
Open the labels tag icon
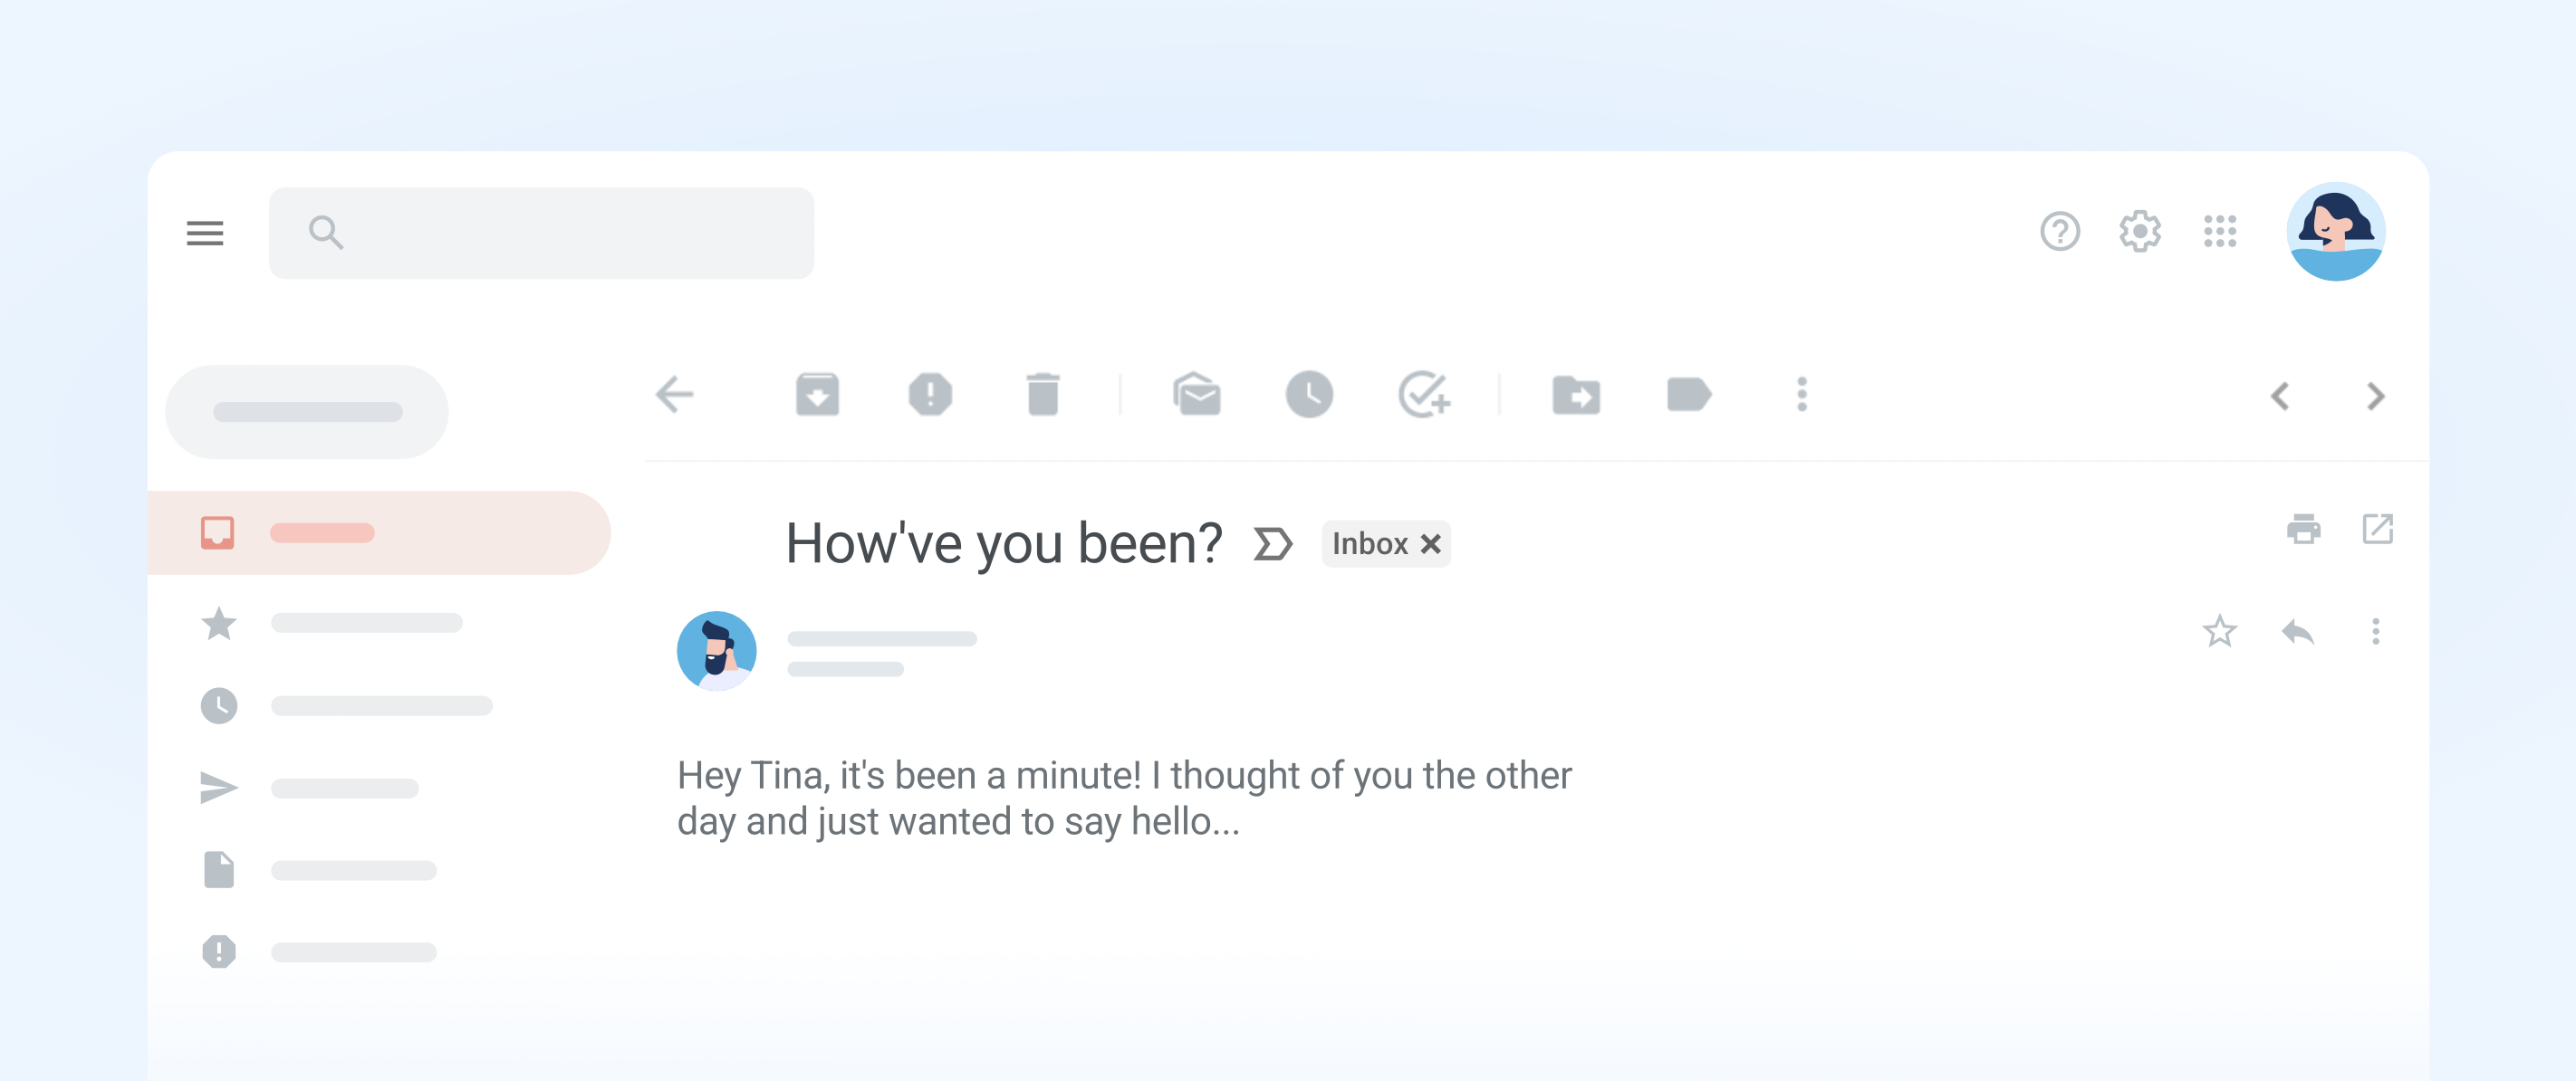click(1689, 394)
